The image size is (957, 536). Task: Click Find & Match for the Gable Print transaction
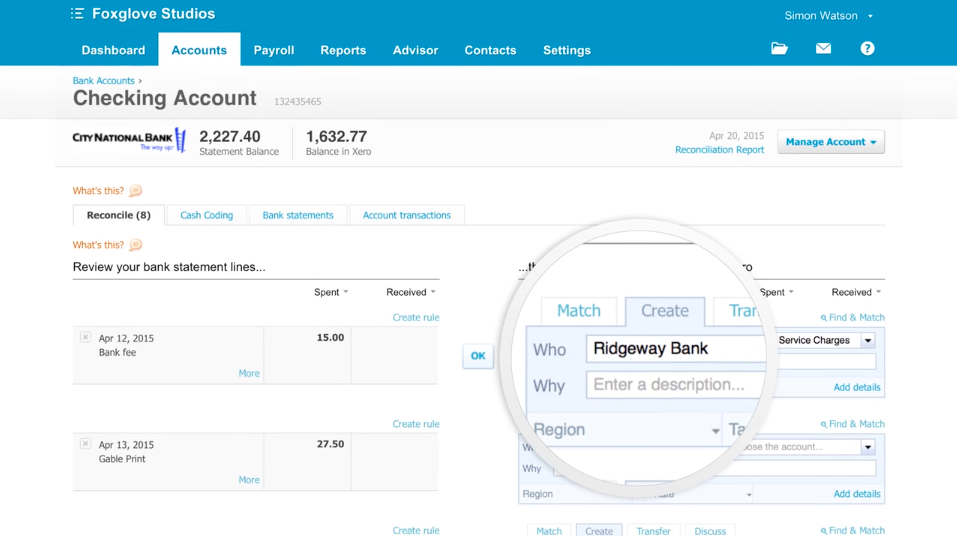853,424
